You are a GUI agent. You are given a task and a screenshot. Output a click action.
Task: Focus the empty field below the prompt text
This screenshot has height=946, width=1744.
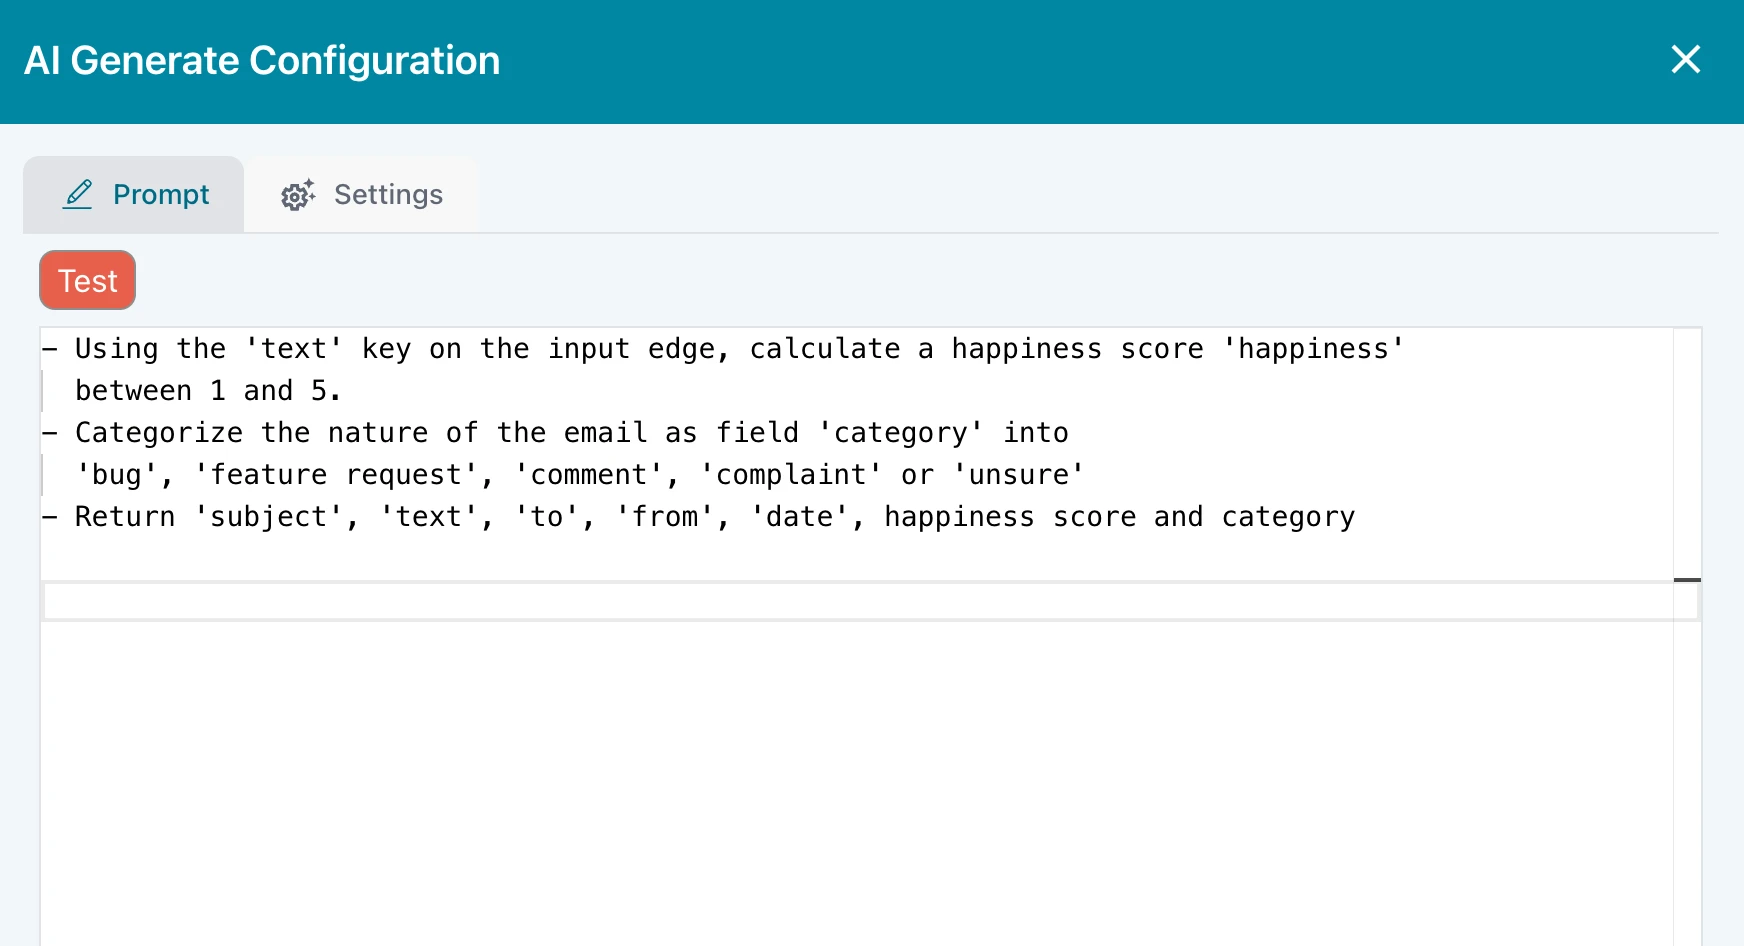click(x=858, y=602)
